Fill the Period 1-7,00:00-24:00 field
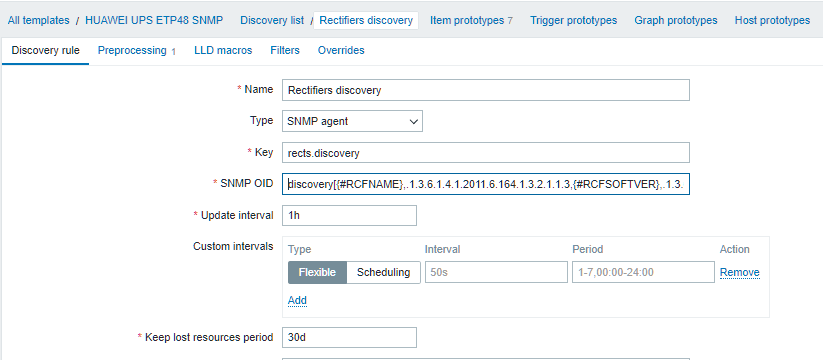The height and width of the screenshot is (360, 823). 643,272
